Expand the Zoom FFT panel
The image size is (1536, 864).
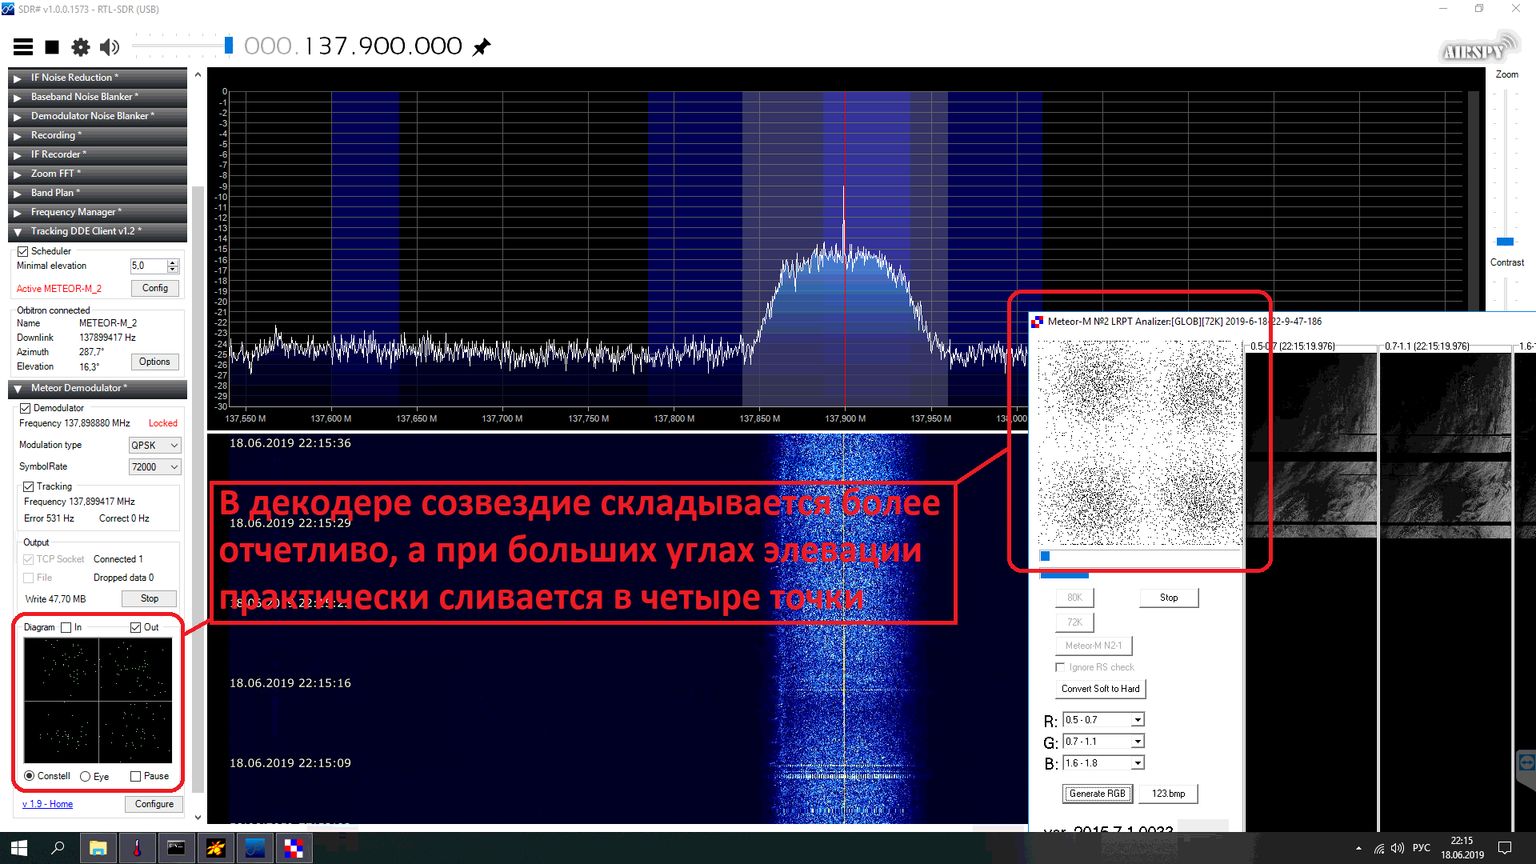(x=97, y=174)
